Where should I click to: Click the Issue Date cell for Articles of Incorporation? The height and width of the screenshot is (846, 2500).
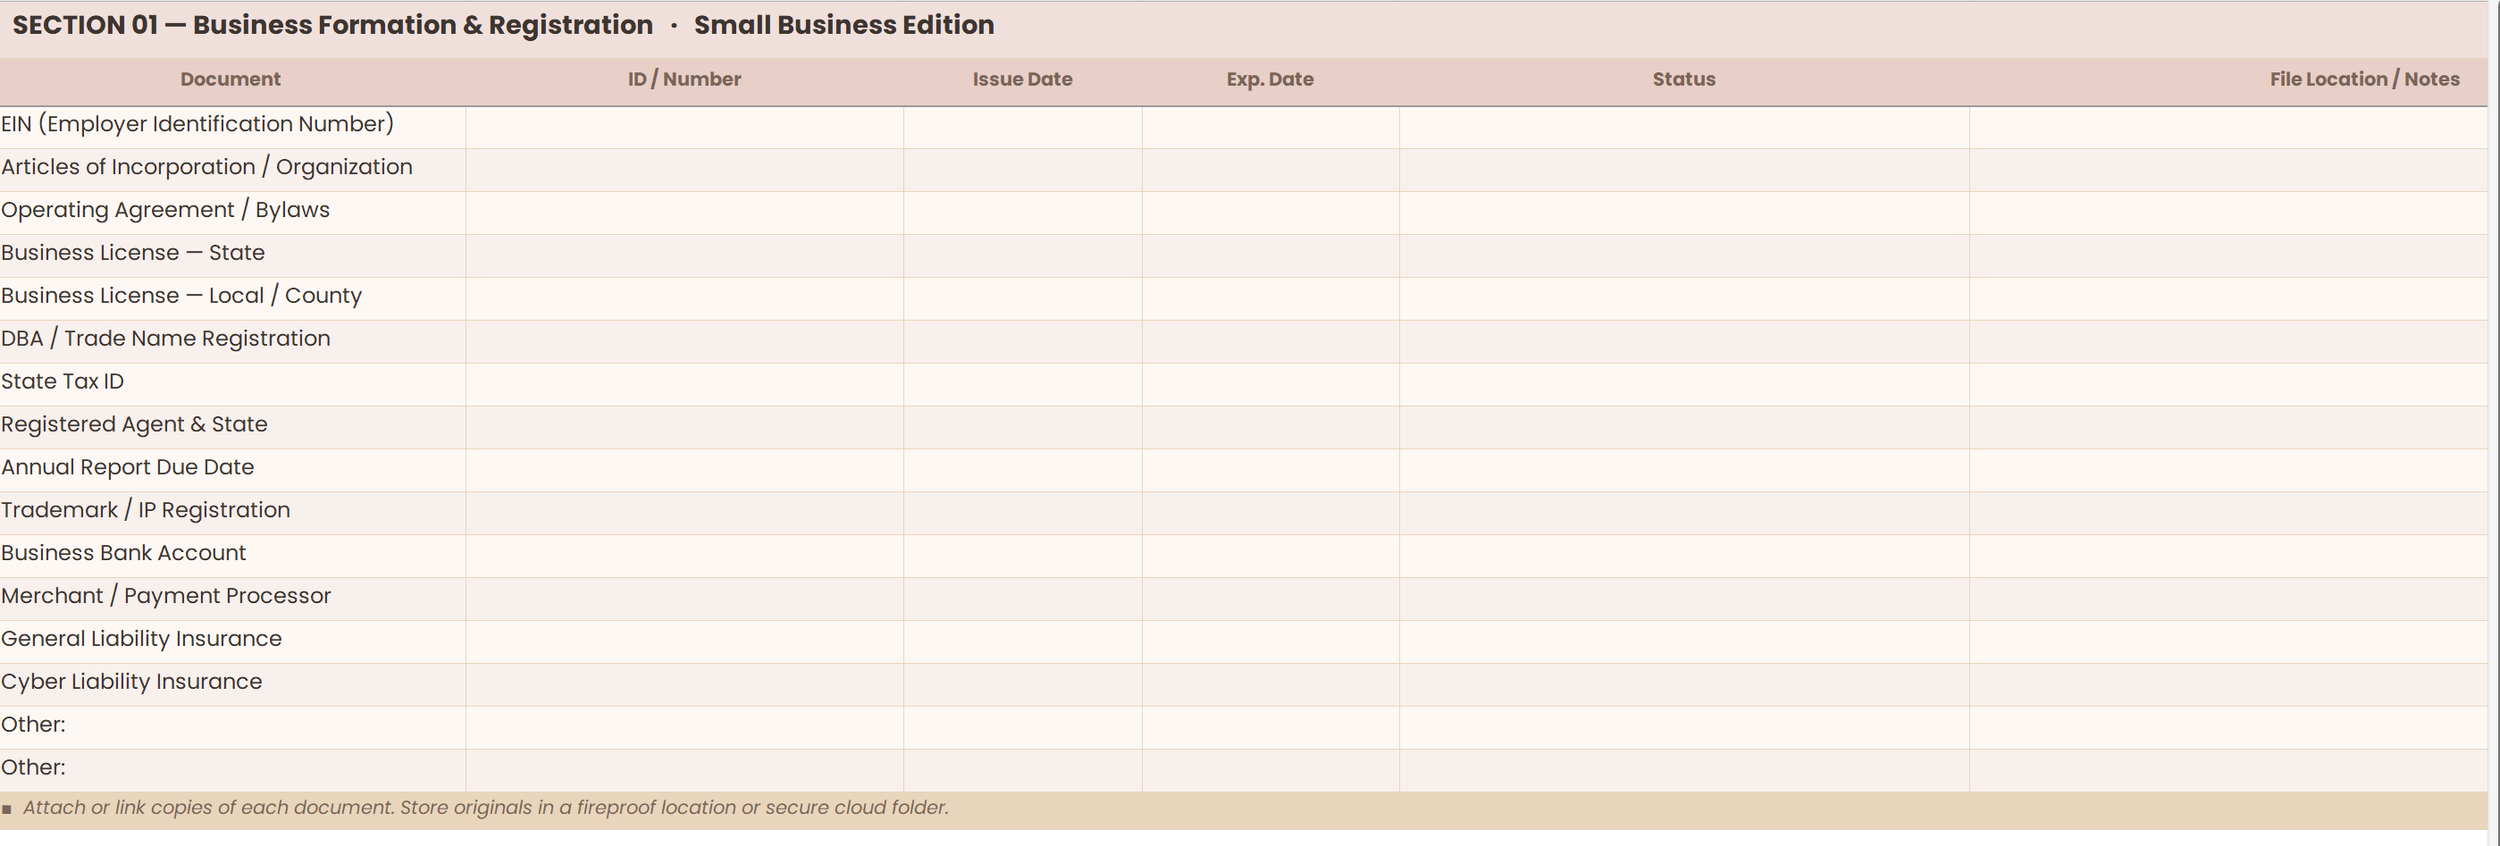[1023, 171]
